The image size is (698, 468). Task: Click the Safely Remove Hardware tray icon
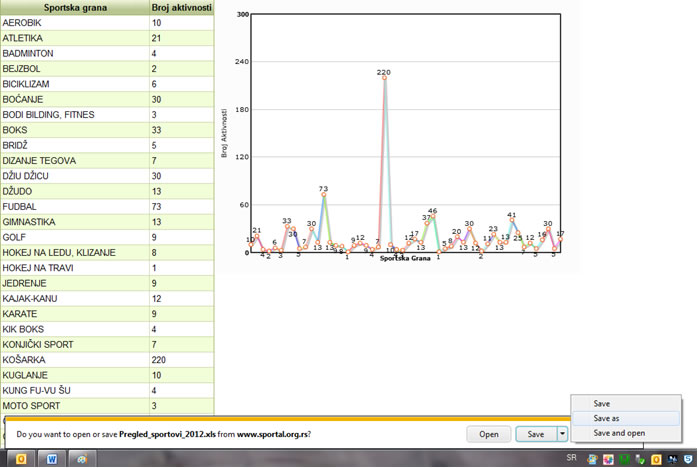tap(640, 459)
